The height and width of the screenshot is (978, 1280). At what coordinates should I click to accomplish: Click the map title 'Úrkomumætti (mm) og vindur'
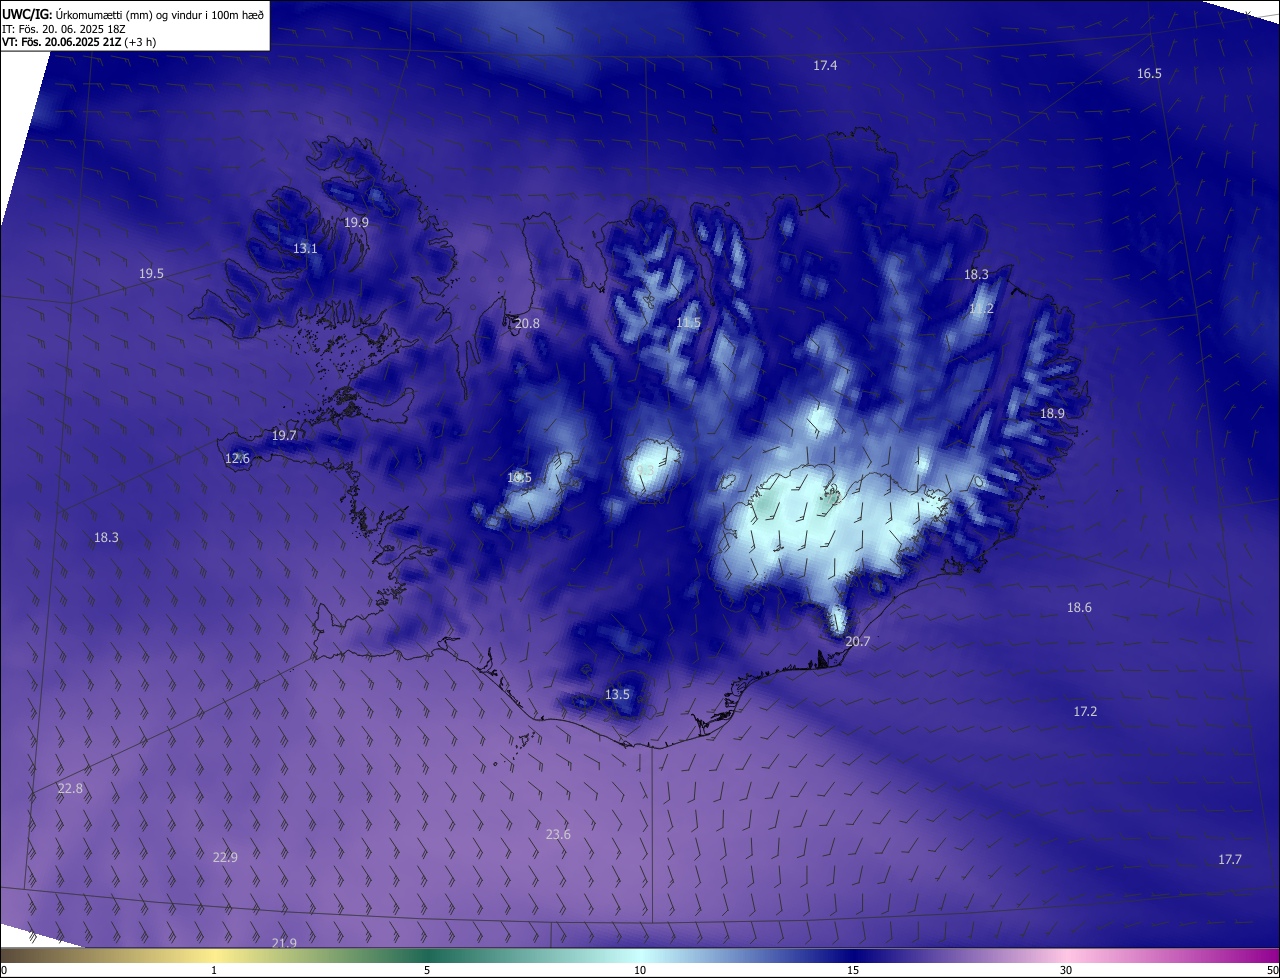pyautogui.click(x=130, y=14)
